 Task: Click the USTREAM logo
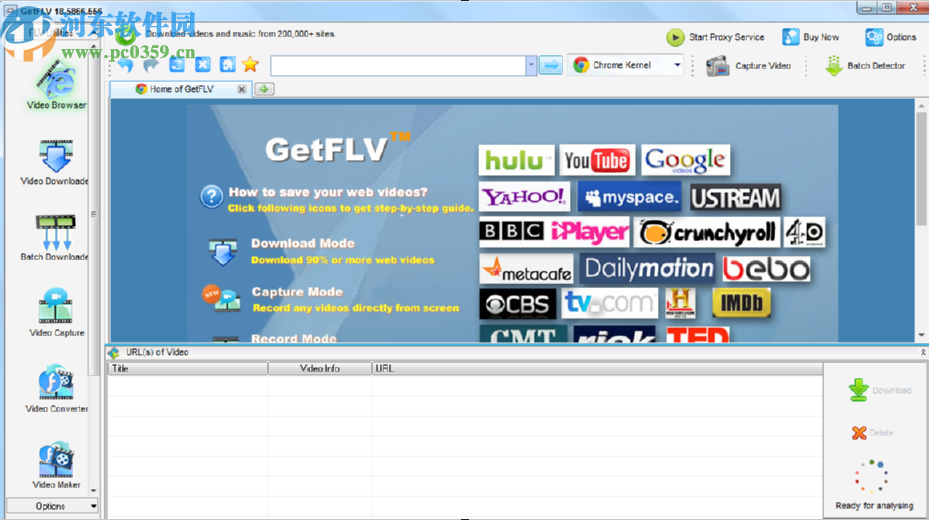pyautogui.click(x=735, y=198)
